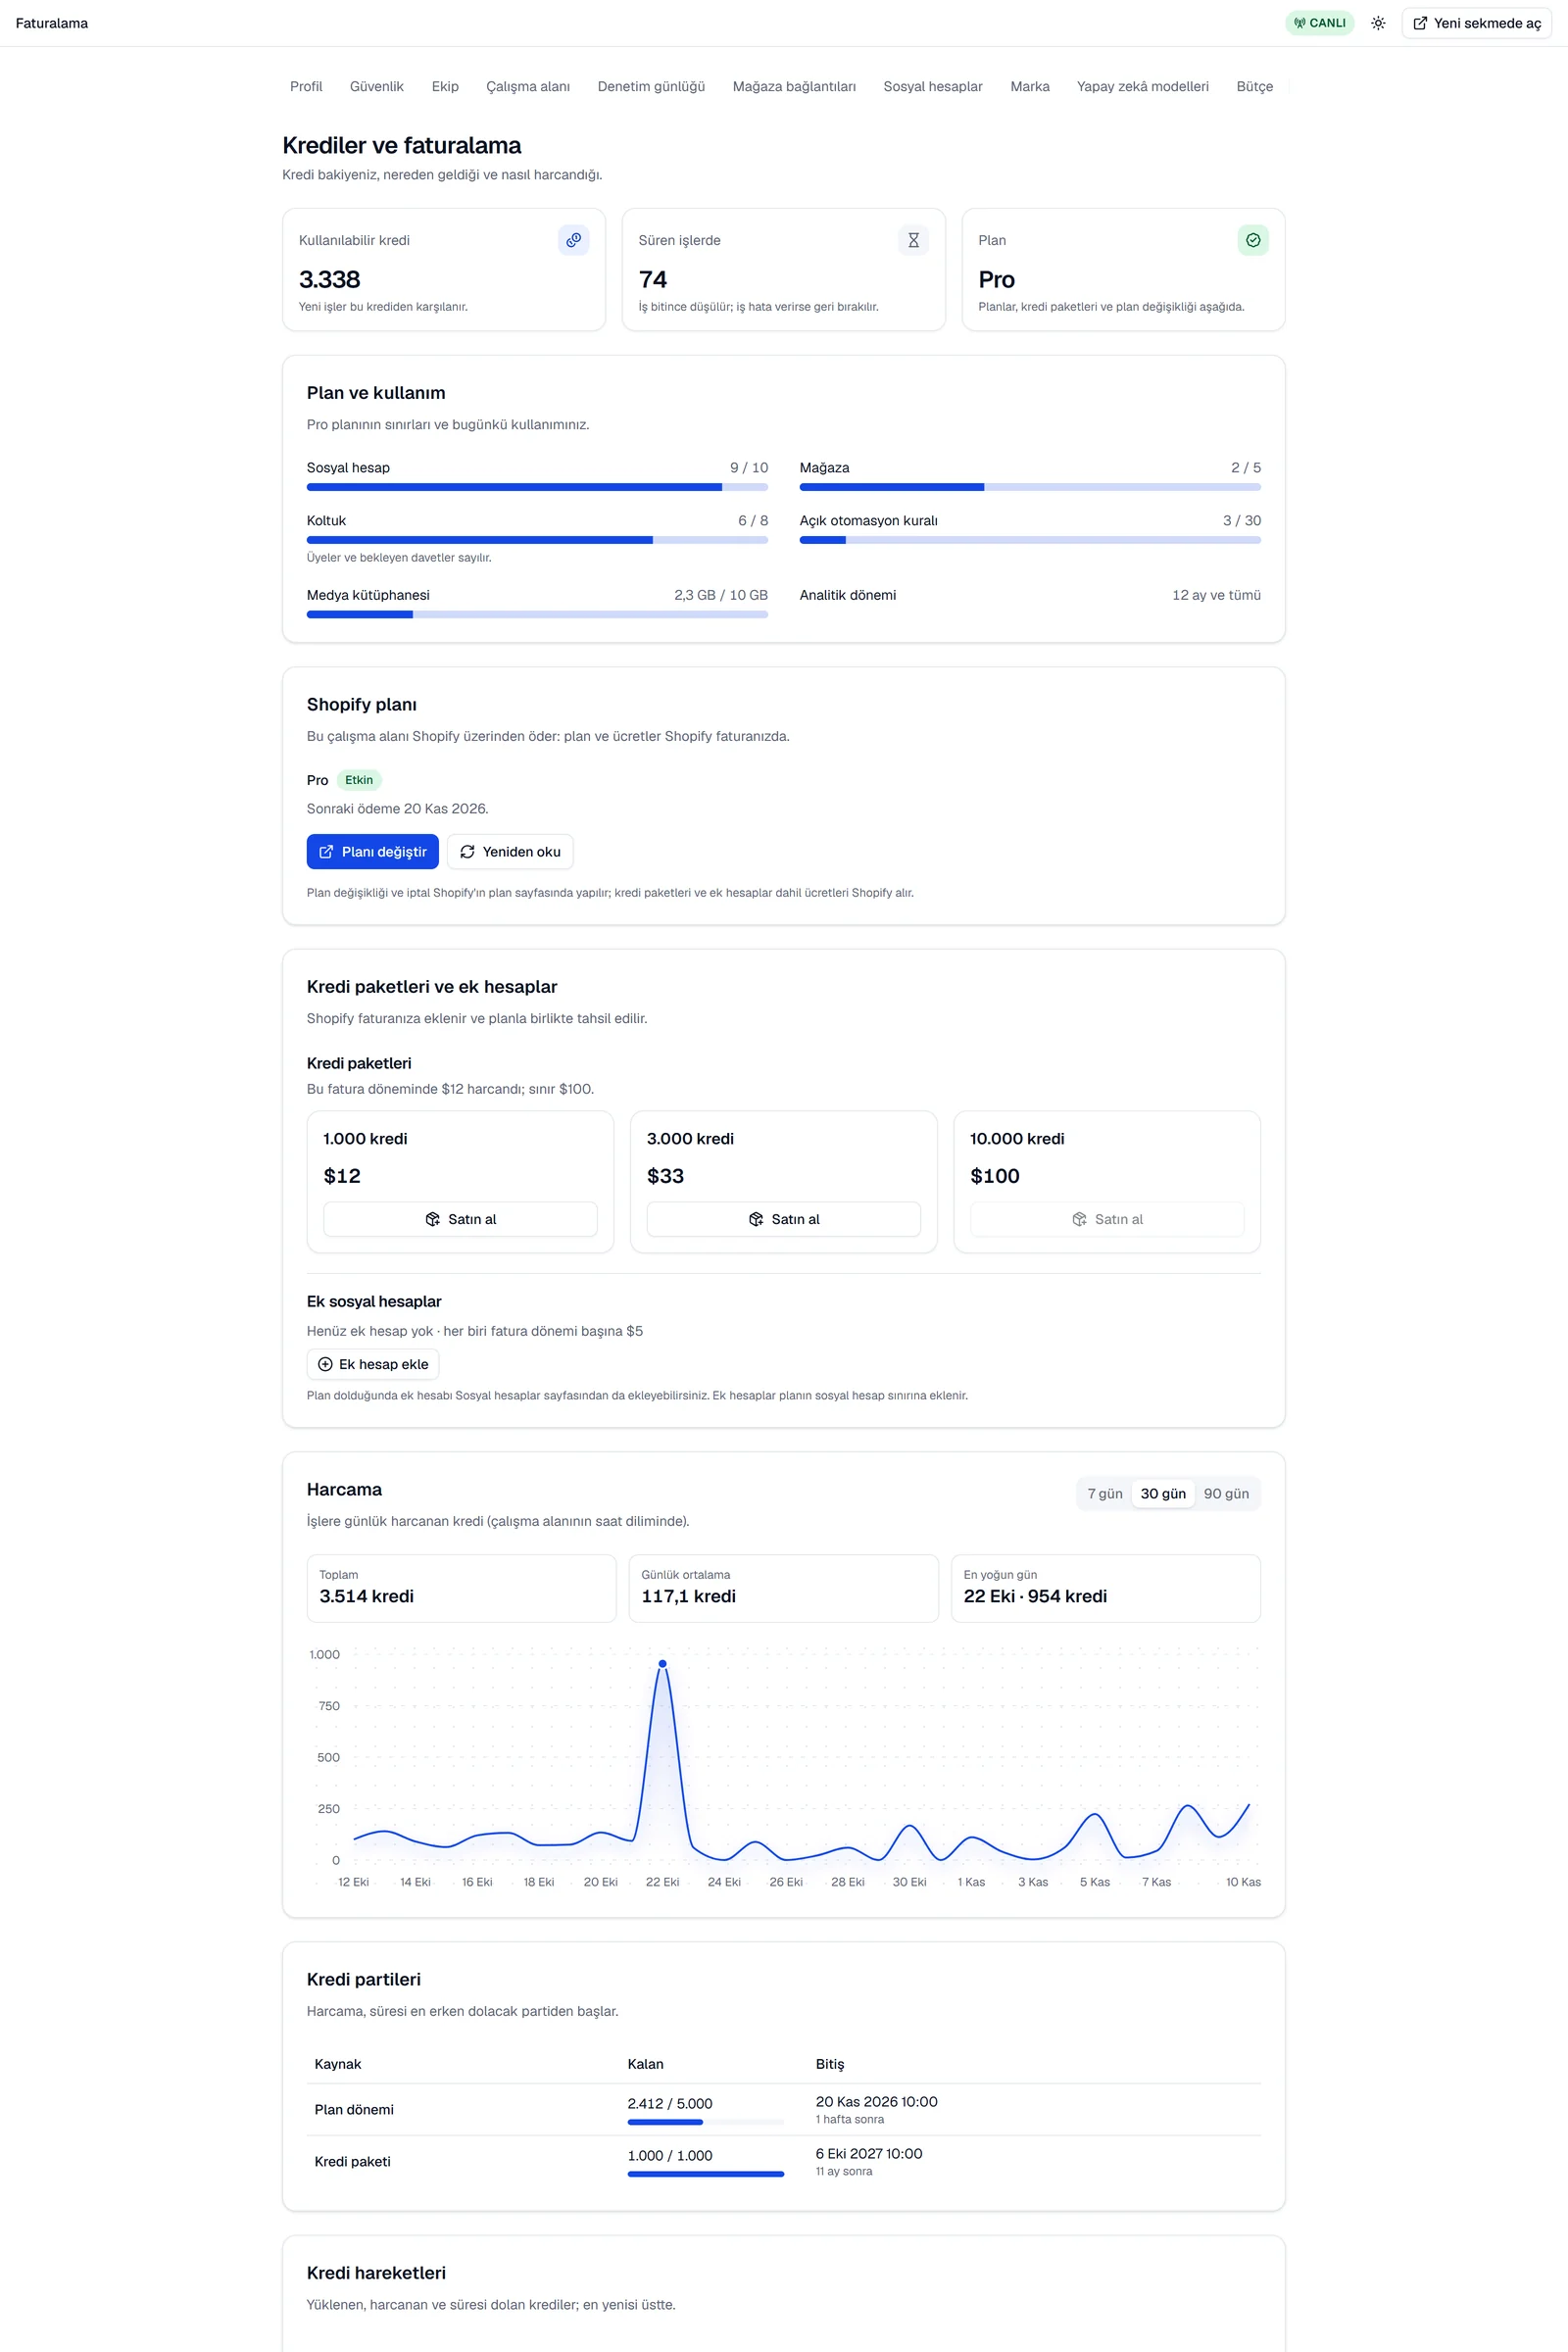
Task: Click the Medya kütüphanesi storage progress bar
Action: 537,615
